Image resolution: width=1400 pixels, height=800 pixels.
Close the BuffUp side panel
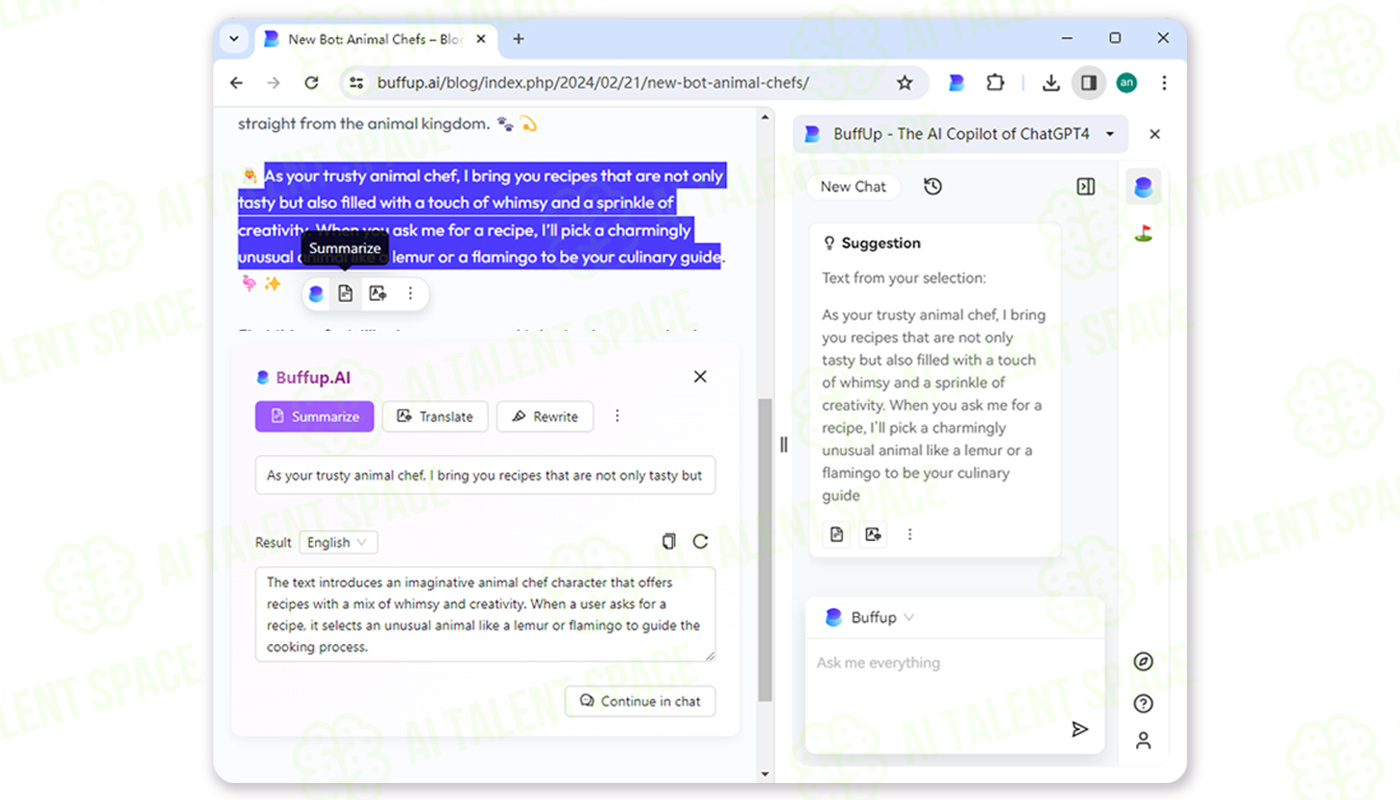(x=1155, y=134)
